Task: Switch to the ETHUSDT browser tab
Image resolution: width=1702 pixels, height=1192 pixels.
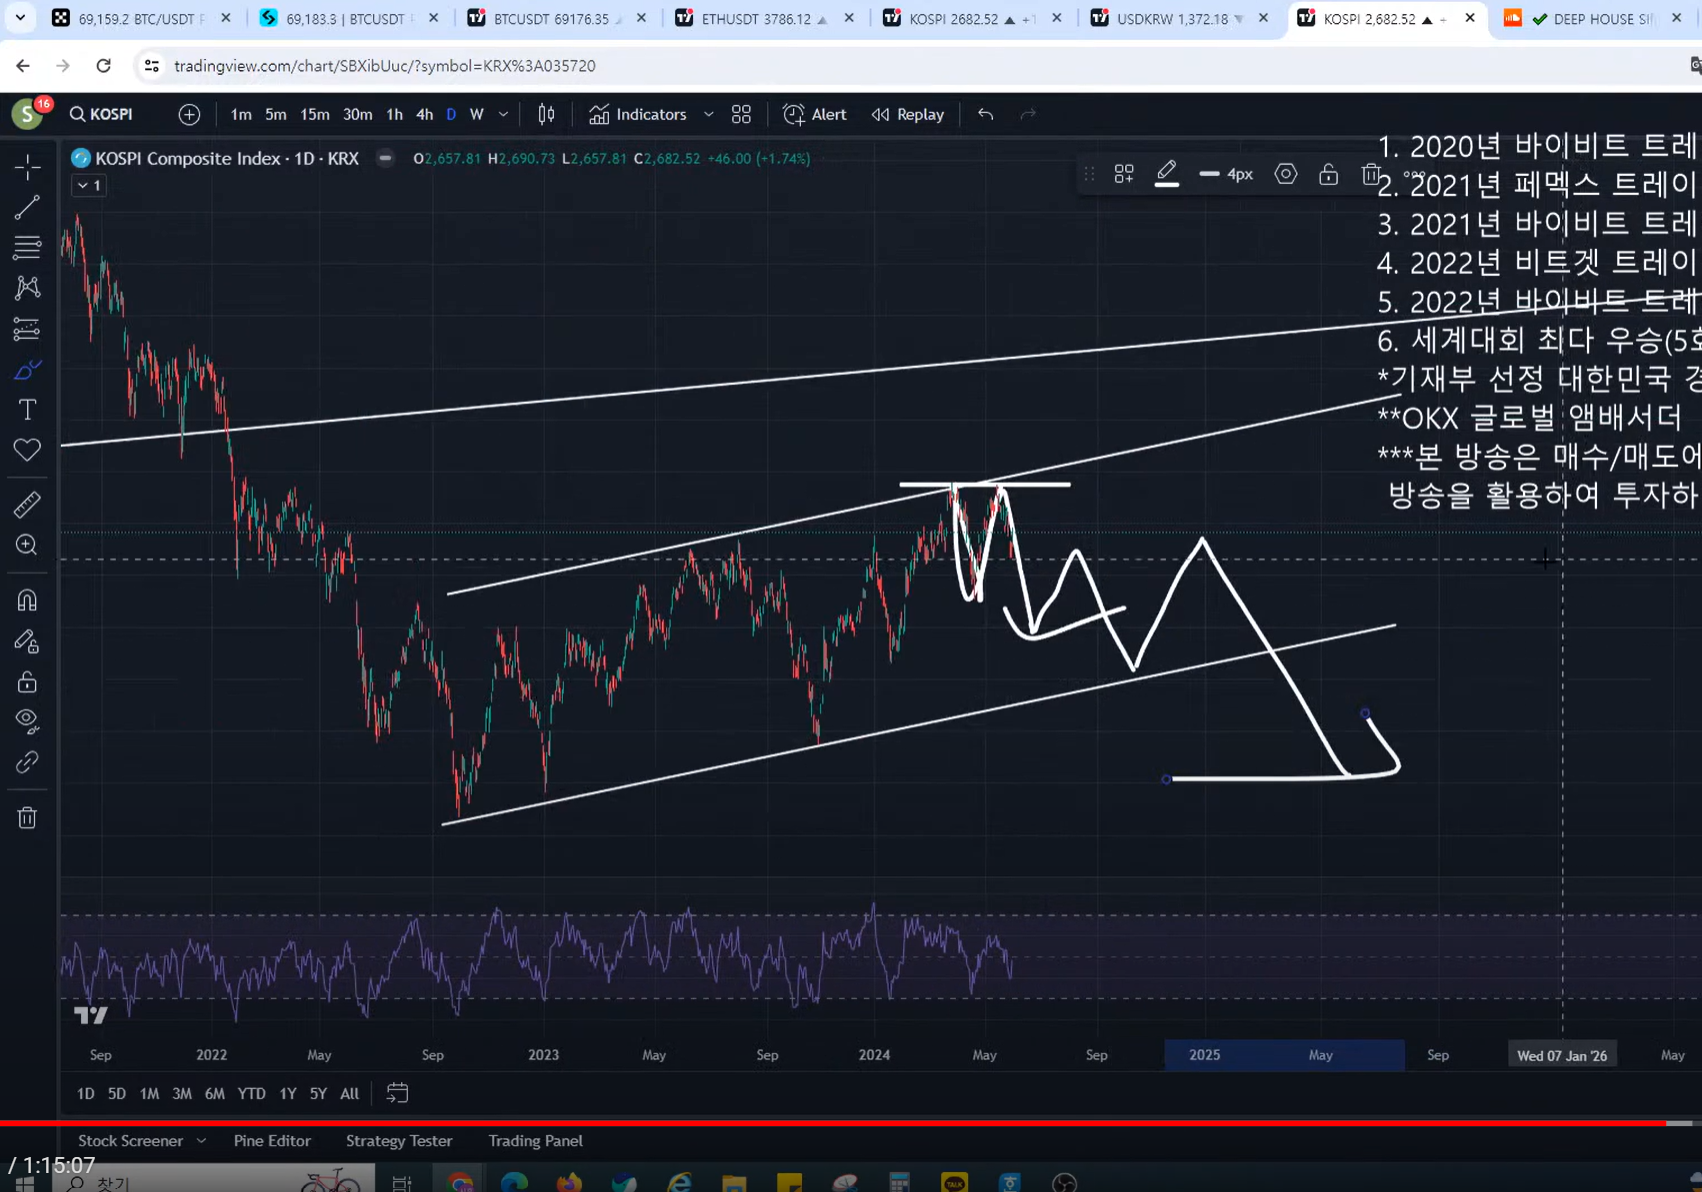Action: coord(762,18)
